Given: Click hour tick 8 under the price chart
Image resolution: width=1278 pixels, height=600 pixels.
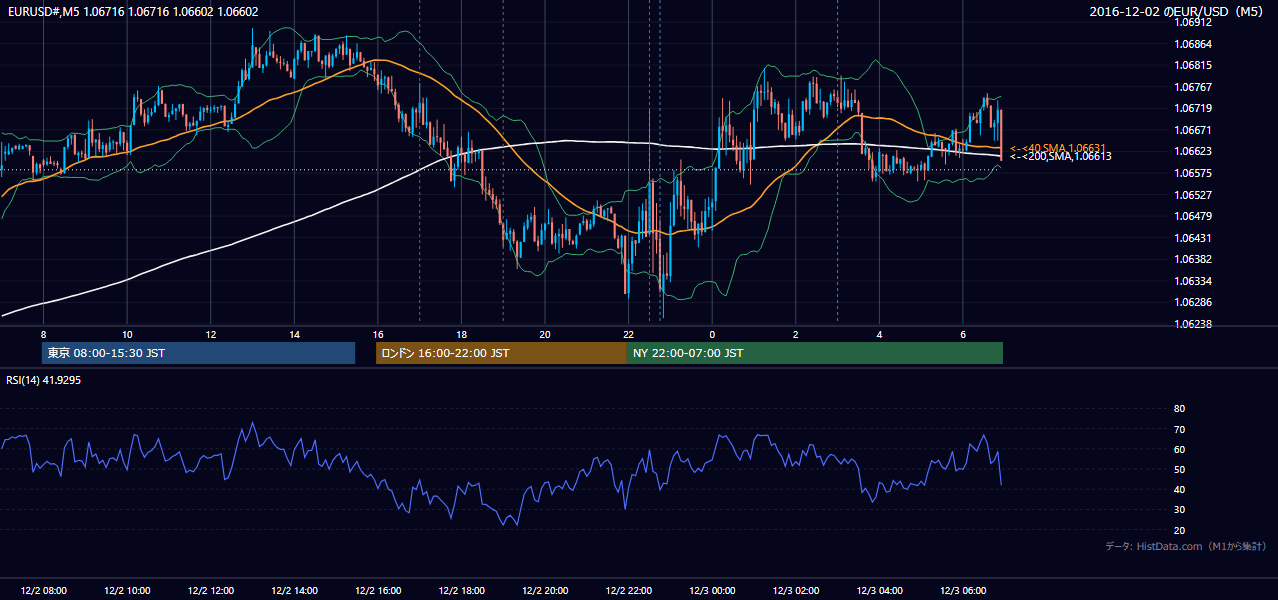Looking at the screenshot, I should coord(43,334).
